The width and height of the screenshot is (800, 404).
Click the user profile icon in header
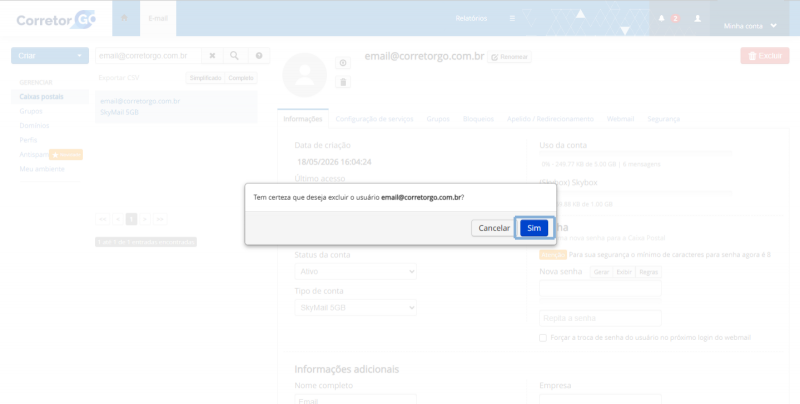pos(697,18)
